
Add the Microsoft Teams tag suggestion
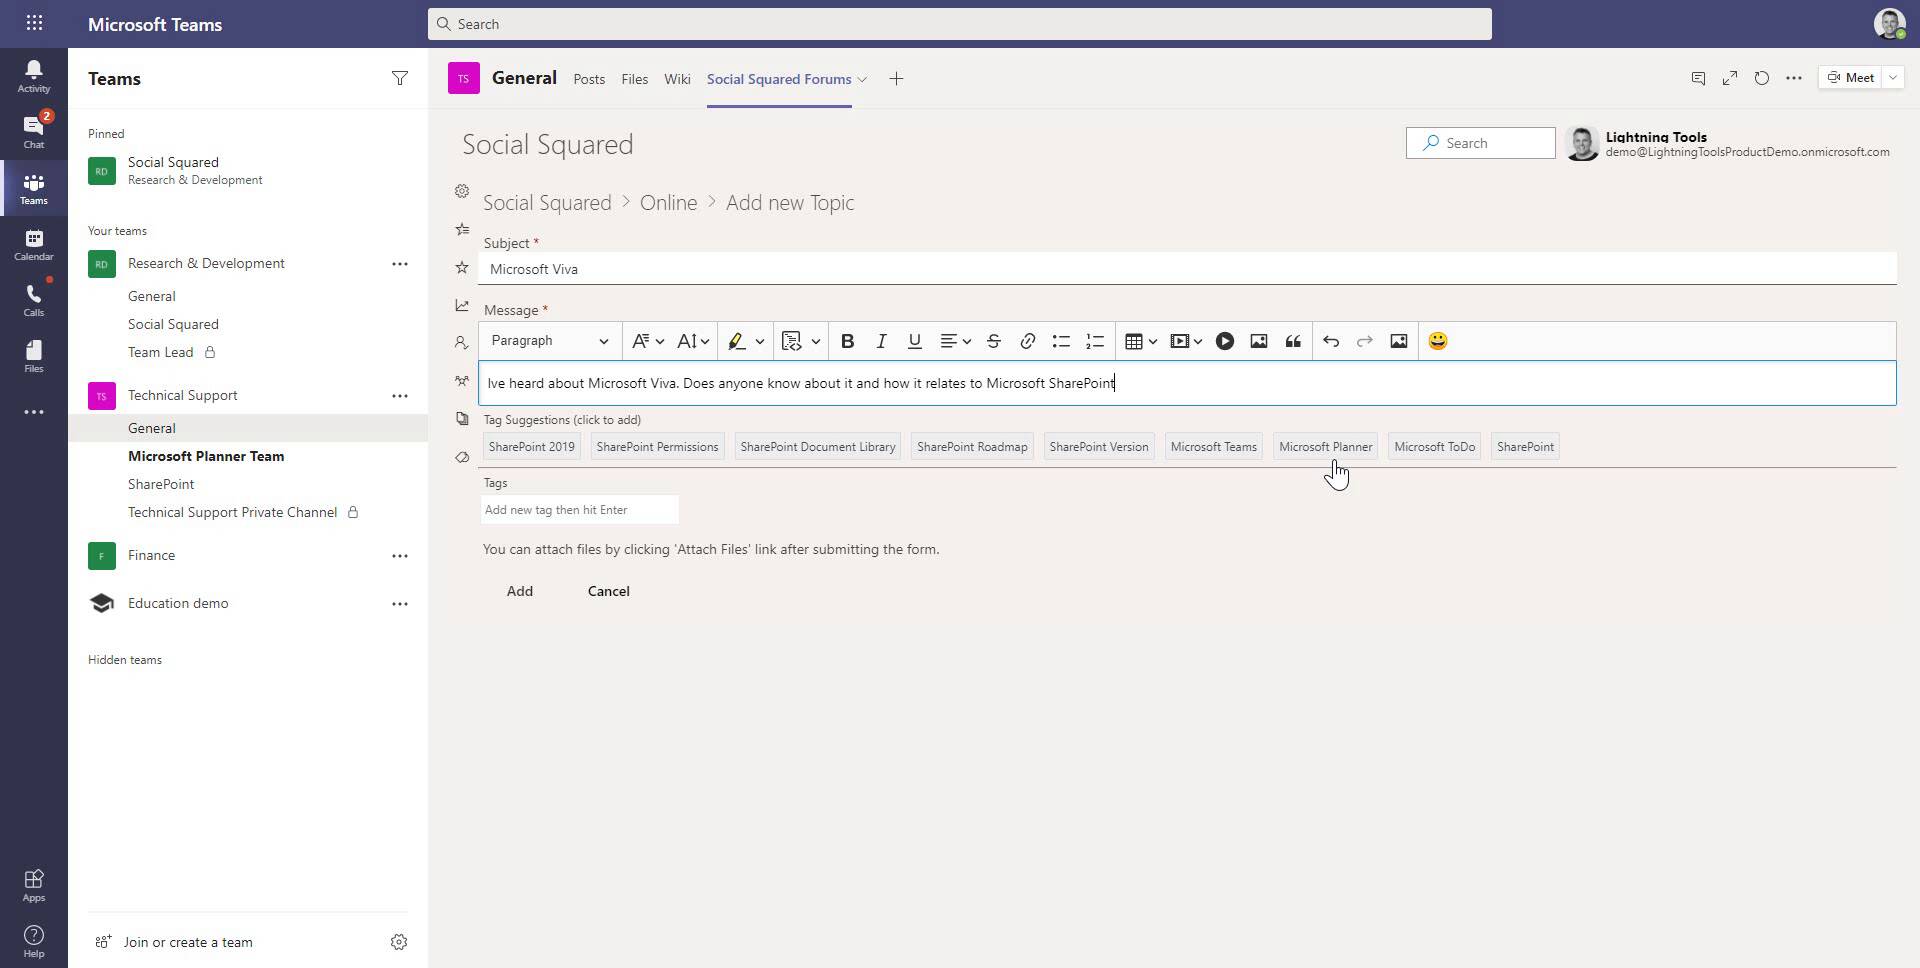click(1213, 447)
